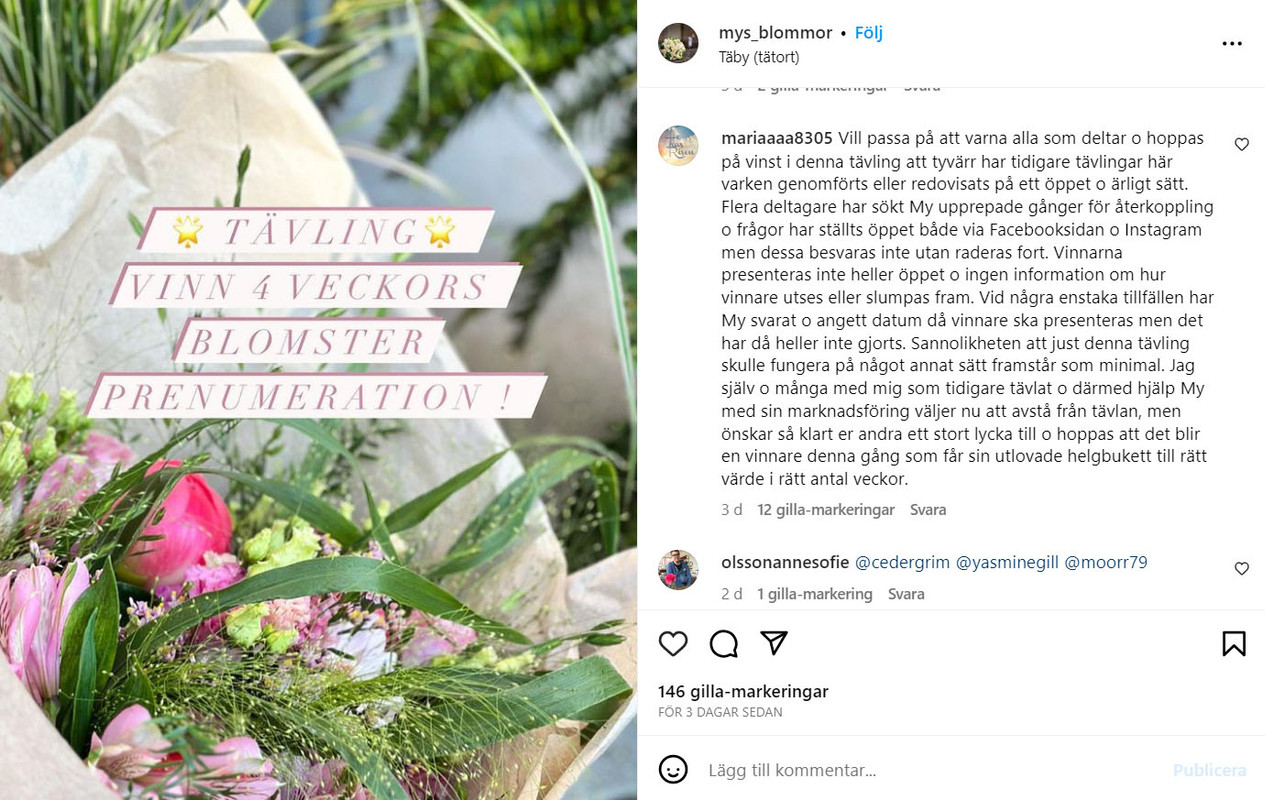
Task: Open mys_blommor profile avatar
Action: (x=678, y=44)
